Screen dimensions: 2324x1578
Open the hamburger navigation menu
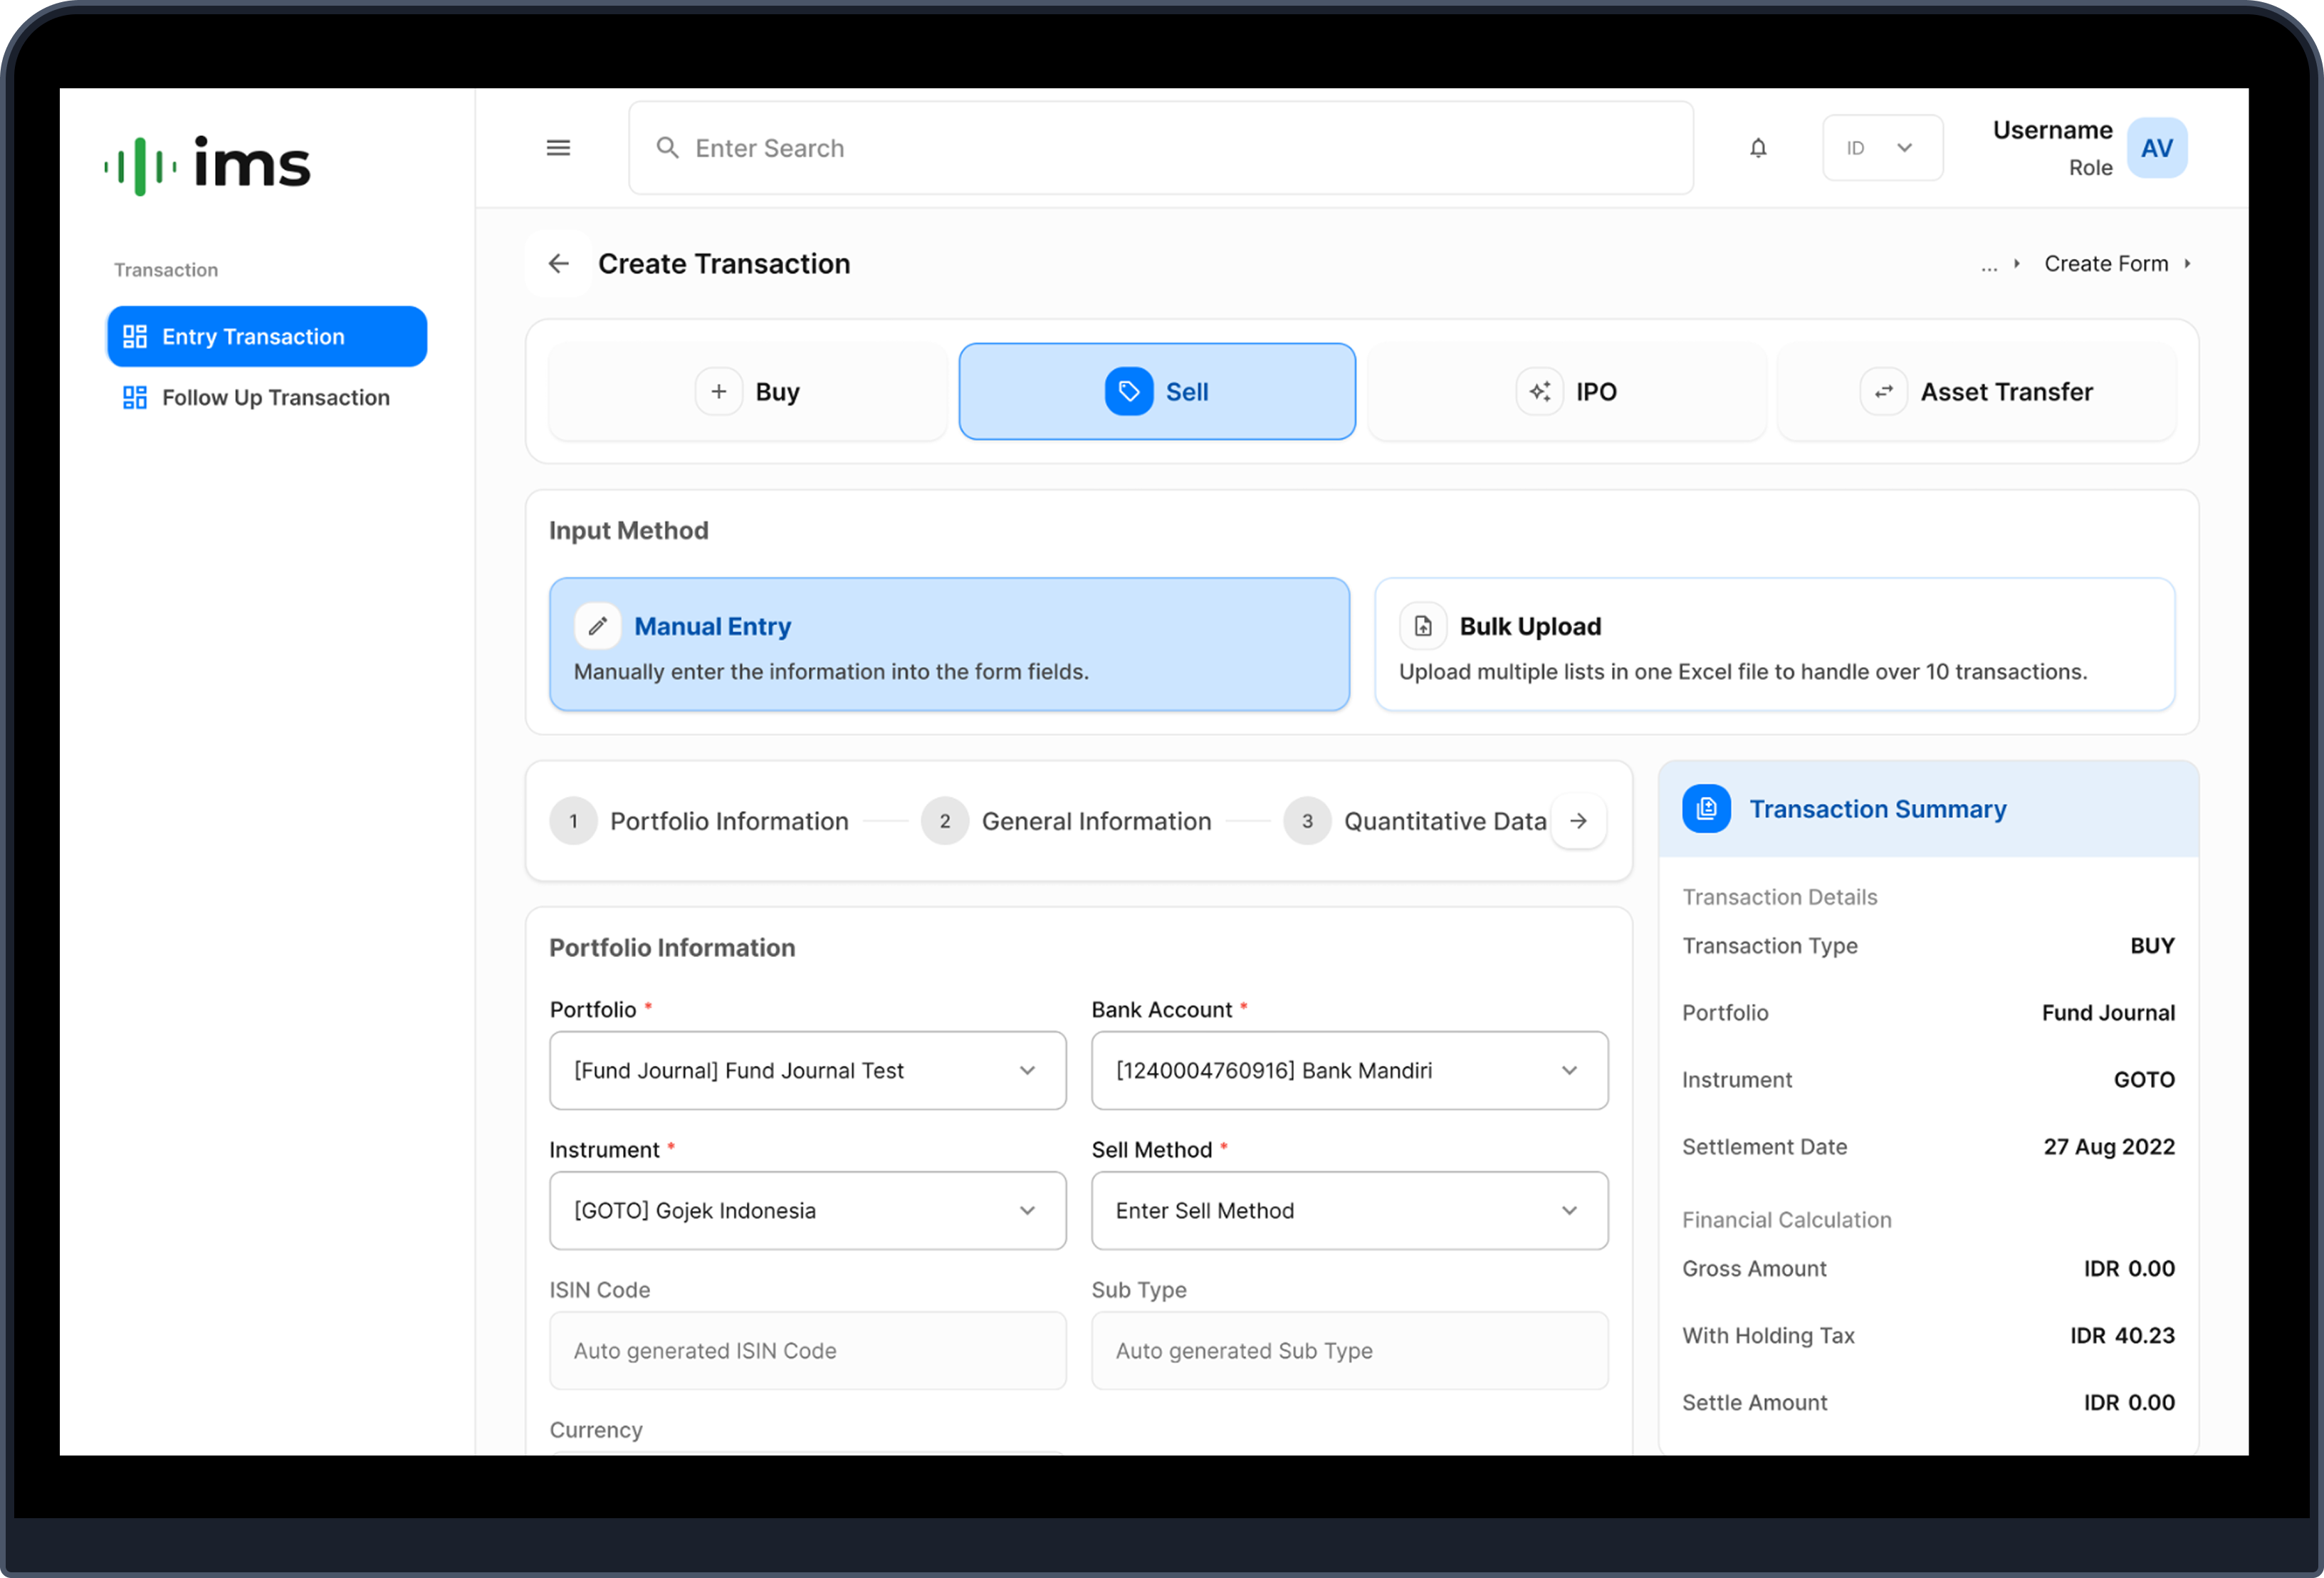point(558,147)
